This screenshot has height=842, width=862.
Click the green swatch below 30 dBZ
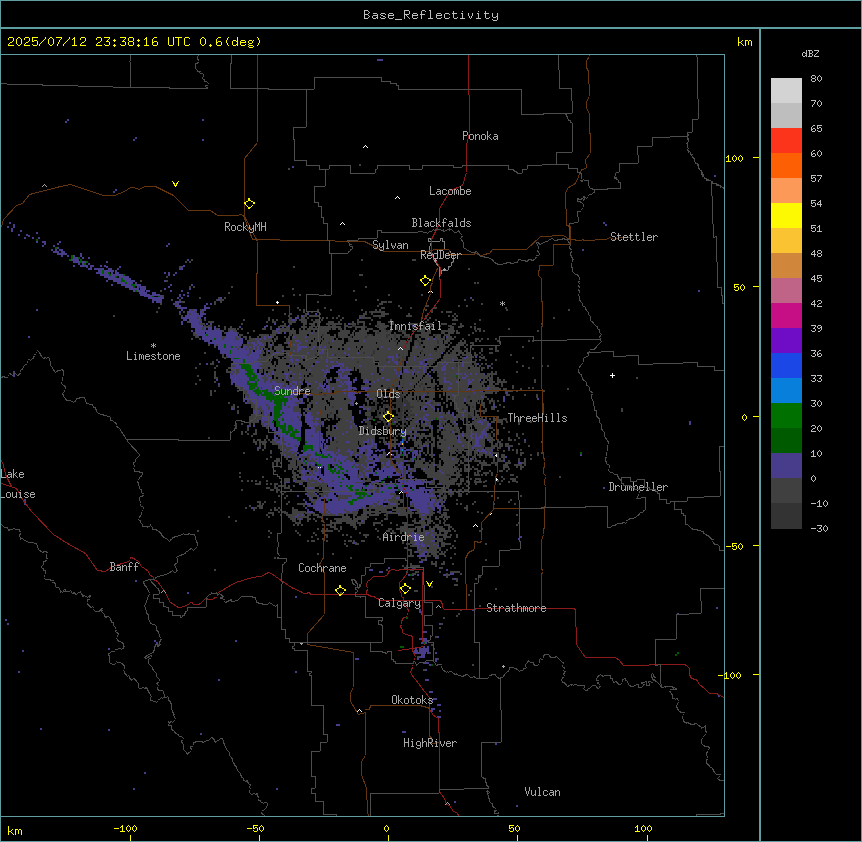(786, 416)
